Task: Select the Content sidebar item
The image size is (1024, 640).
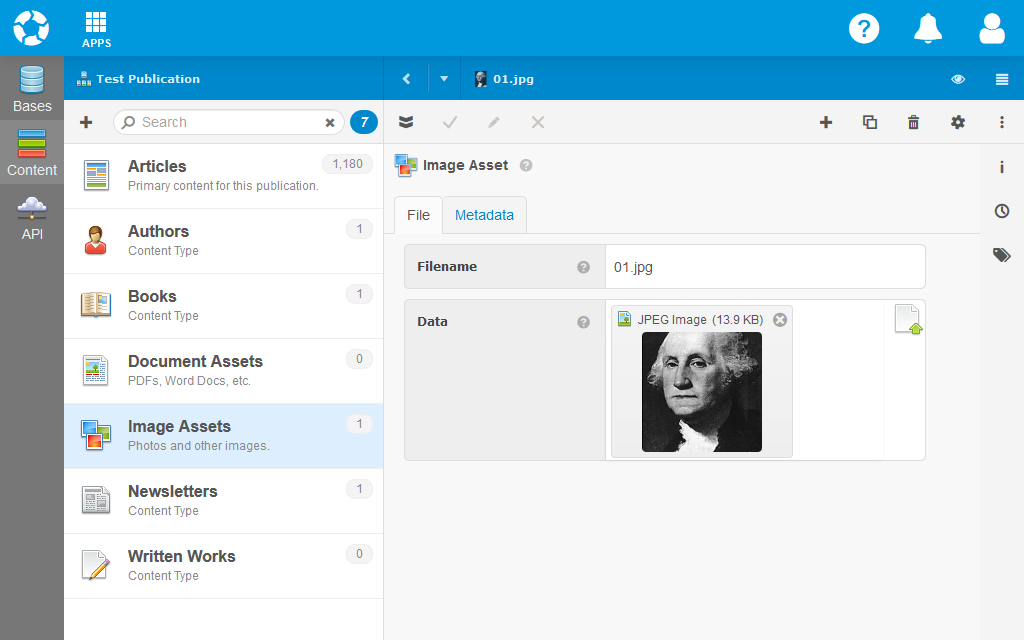Action: [32, 153]
